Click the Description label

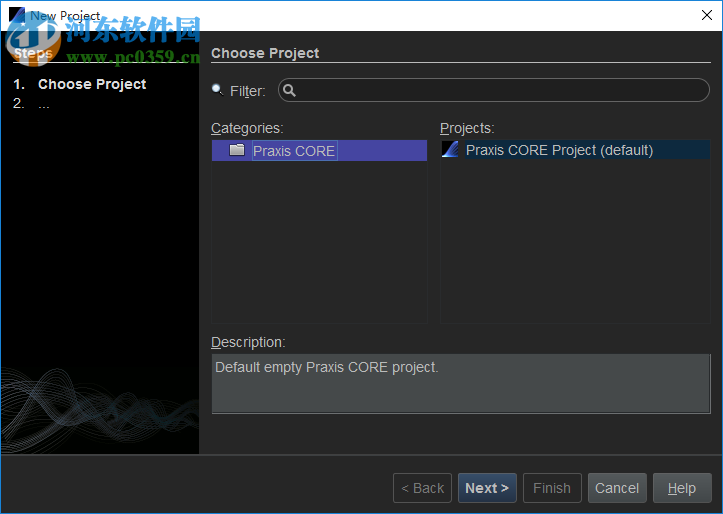(248, 343)
